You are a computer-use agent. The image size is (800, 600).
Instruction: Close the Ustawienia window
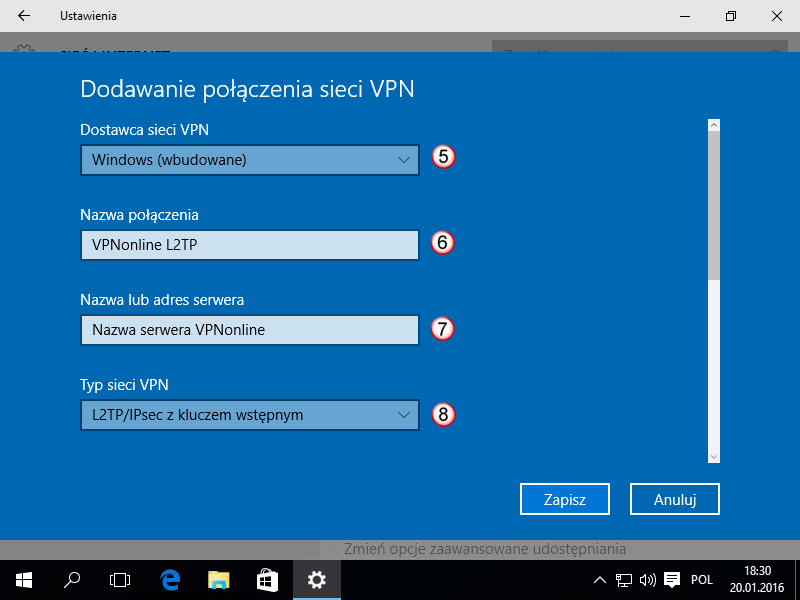click(x=777, y=16)
